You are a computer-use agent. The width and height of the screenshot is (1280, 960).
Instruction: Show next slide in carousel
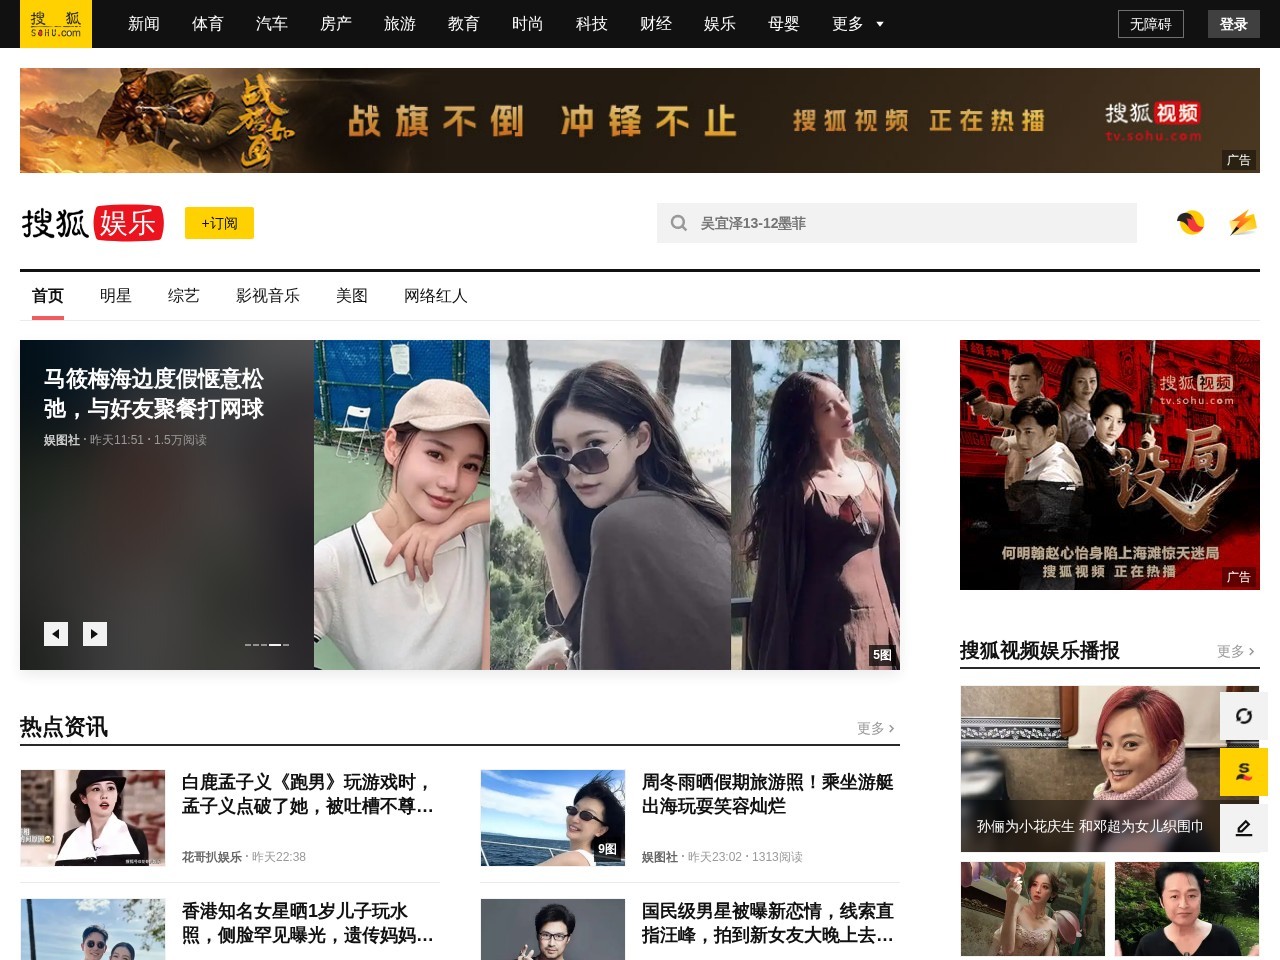95,634
